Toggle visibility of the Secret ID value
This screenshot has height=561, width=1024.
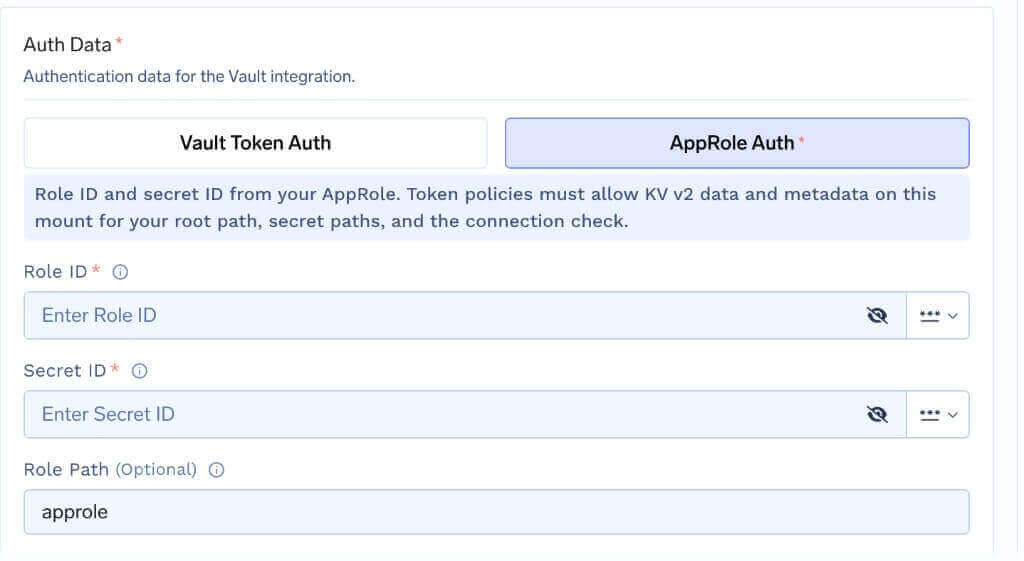[877, 415]
